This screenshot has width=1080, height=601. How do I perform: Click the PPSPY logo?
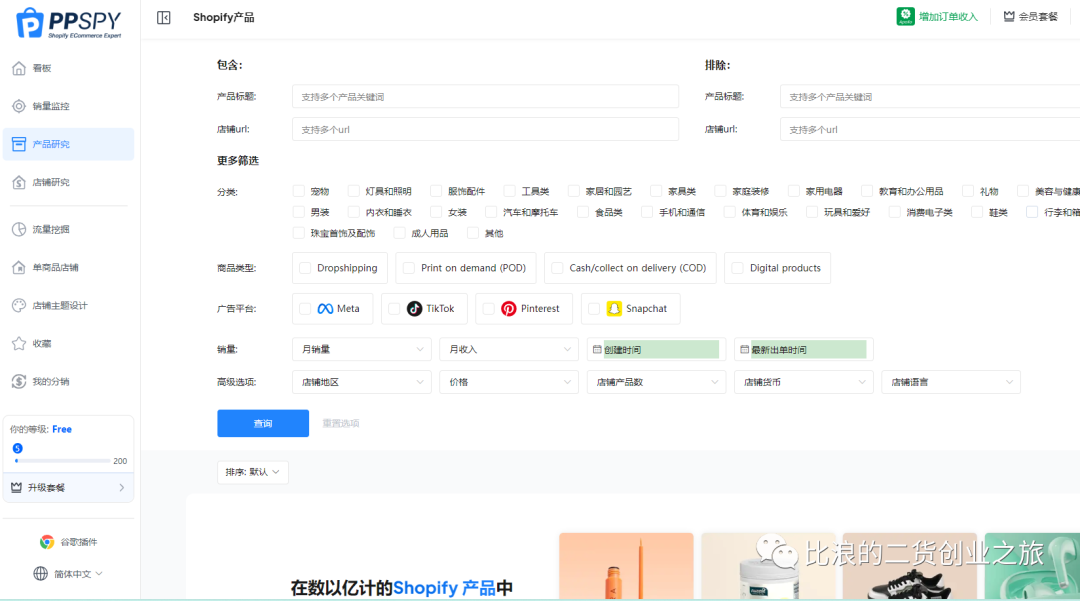click(x=68, y=23)
